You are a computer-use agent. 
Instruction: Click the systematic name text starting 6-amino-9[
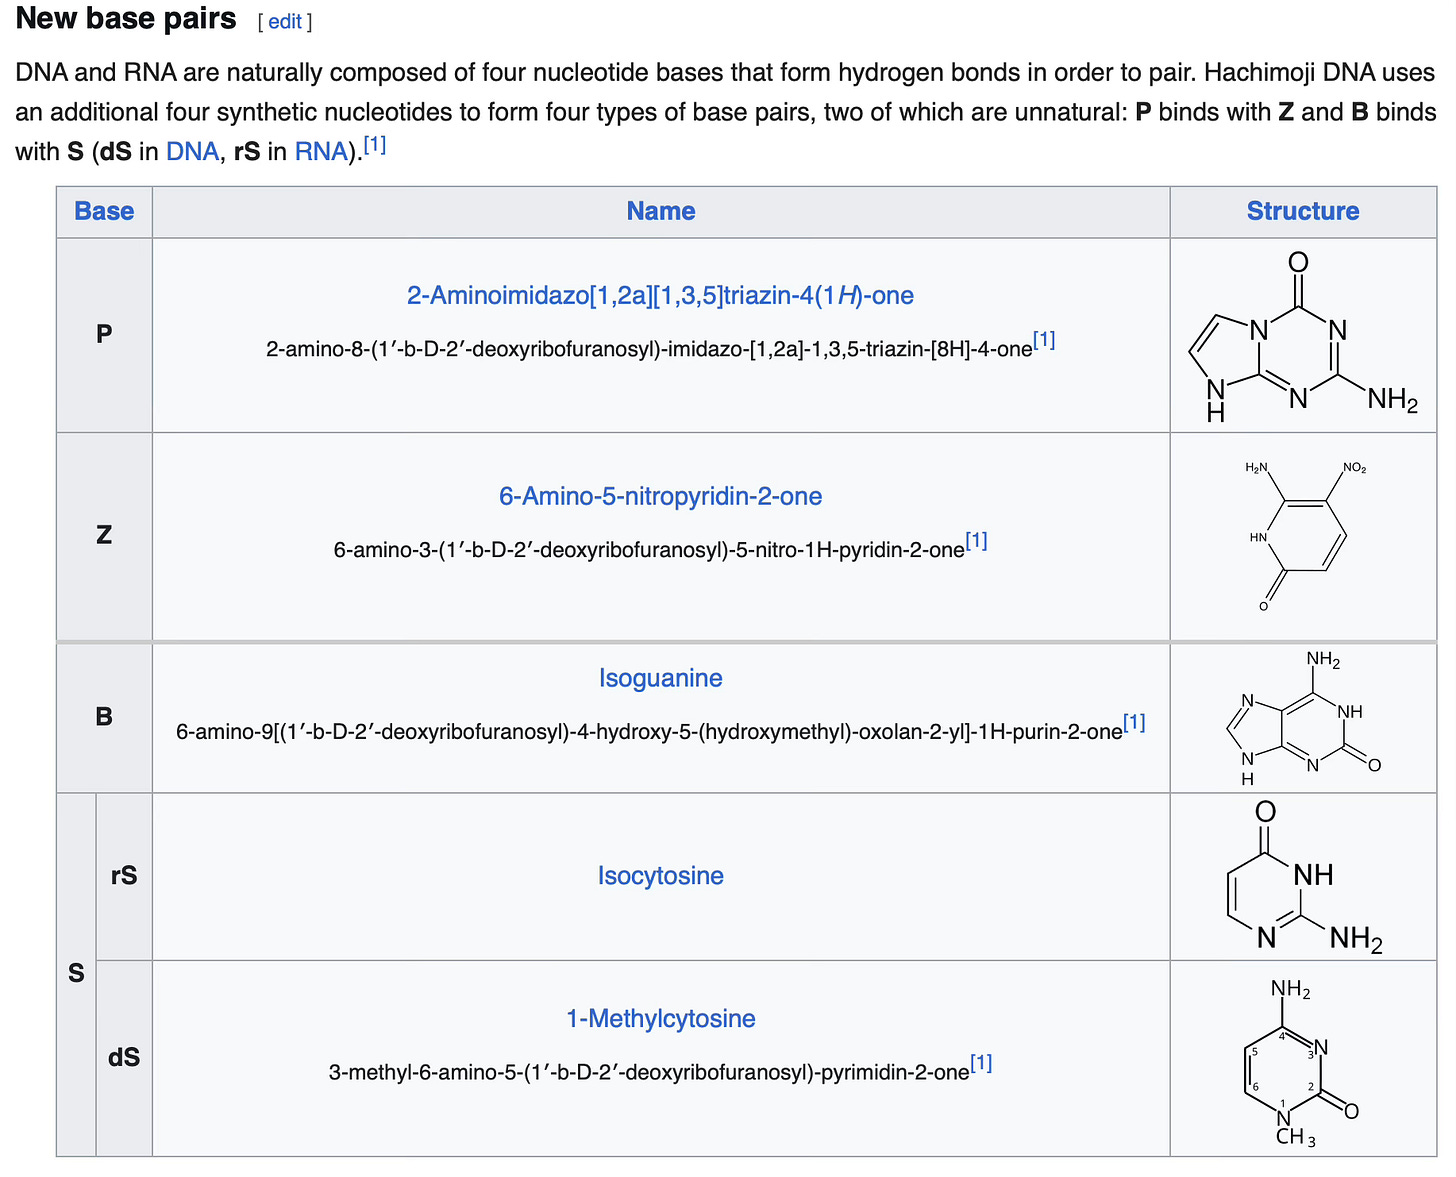(x=649, y=732)
